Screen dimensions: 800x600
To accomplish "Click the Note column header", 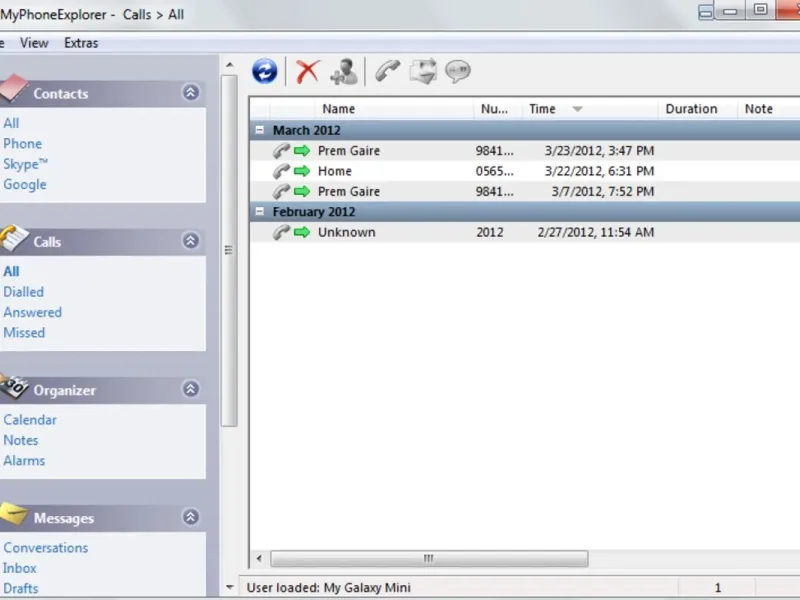I will (768, 109).
